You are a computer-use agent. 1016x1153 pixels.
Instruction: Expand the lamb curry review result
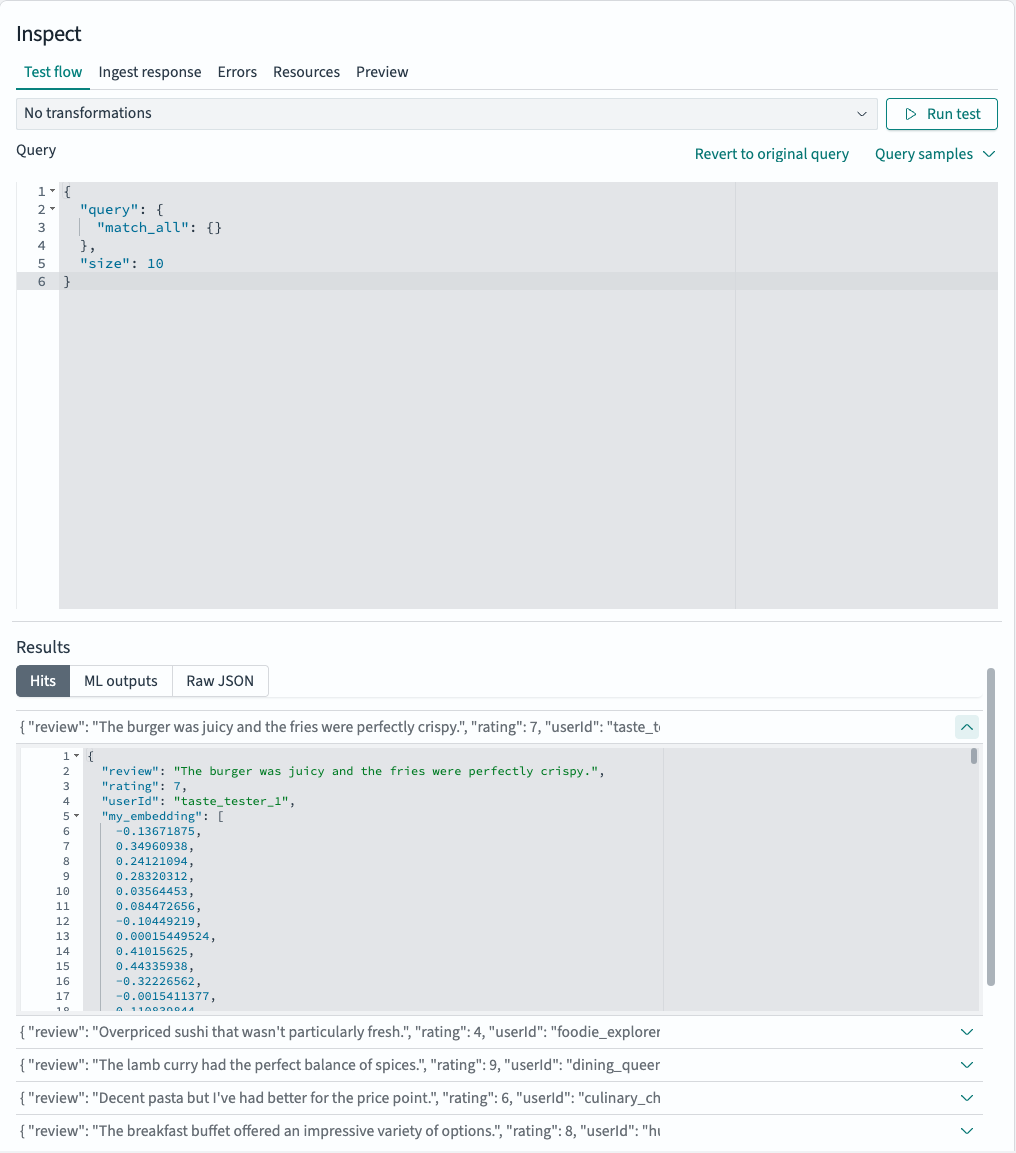click(x=966, y=1064)
